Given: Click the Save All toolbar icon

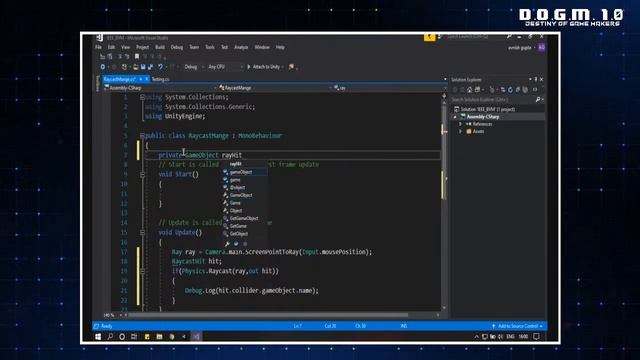Looking at the screenshot, I should (151, 67).
